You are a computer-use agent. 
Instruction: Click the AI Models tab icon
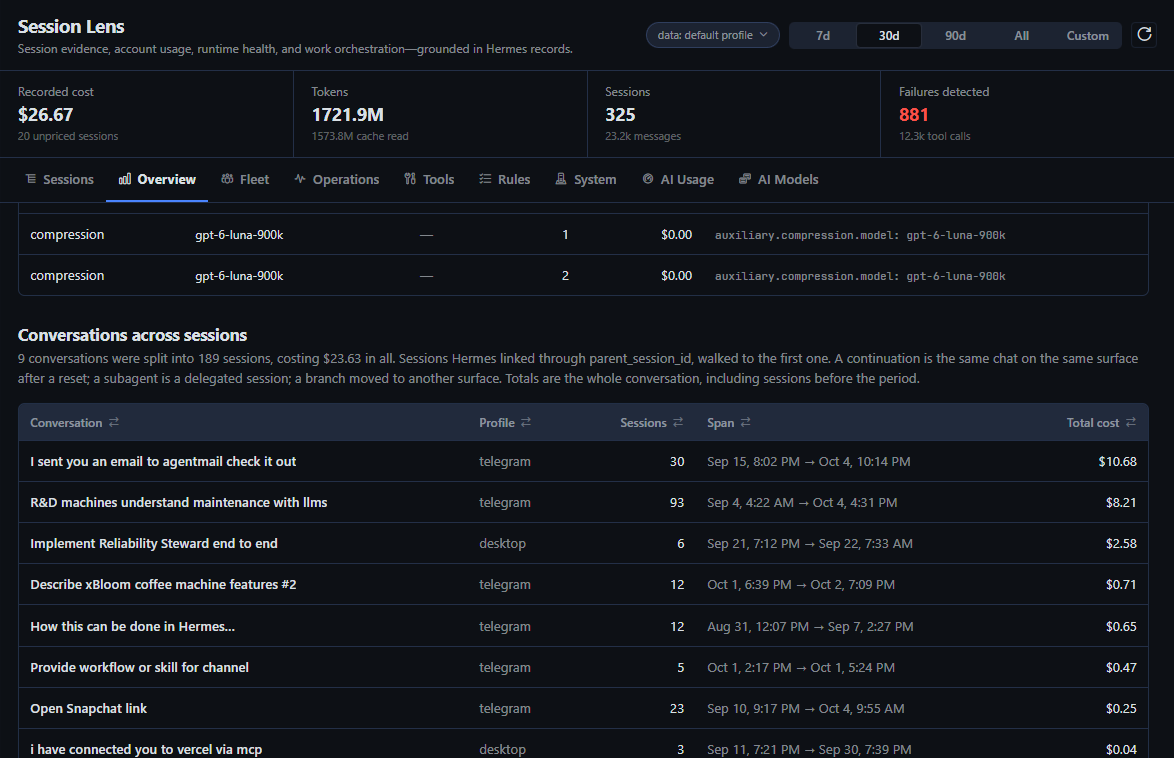[x=745, y=179]
